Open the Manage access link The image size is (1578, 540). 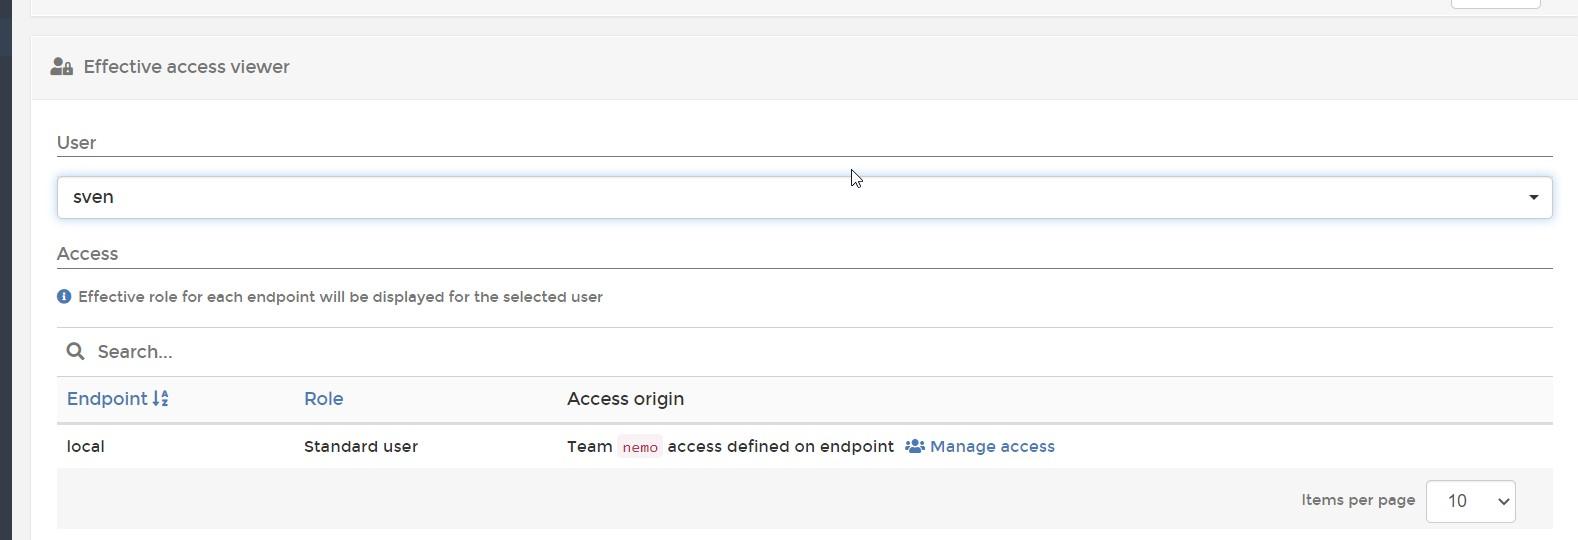992,447
